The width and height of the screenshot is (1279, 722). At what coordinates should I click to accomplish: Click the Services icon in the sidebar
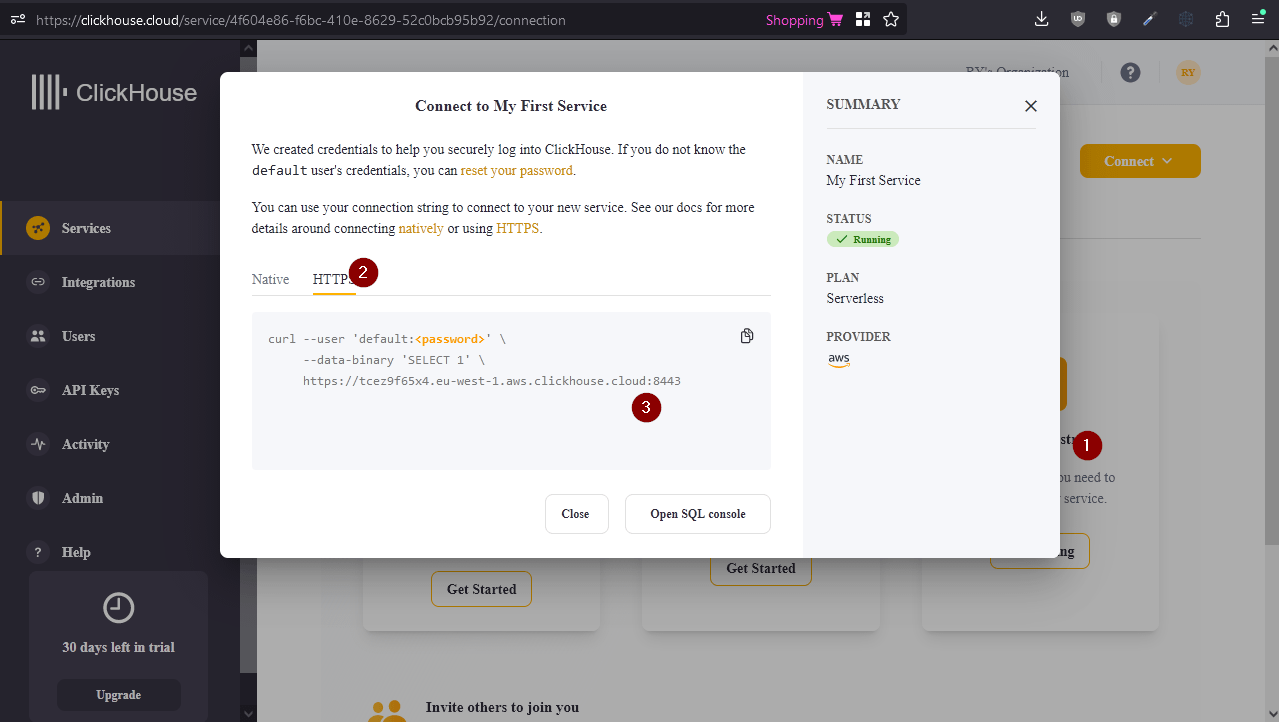pos(38,228)
